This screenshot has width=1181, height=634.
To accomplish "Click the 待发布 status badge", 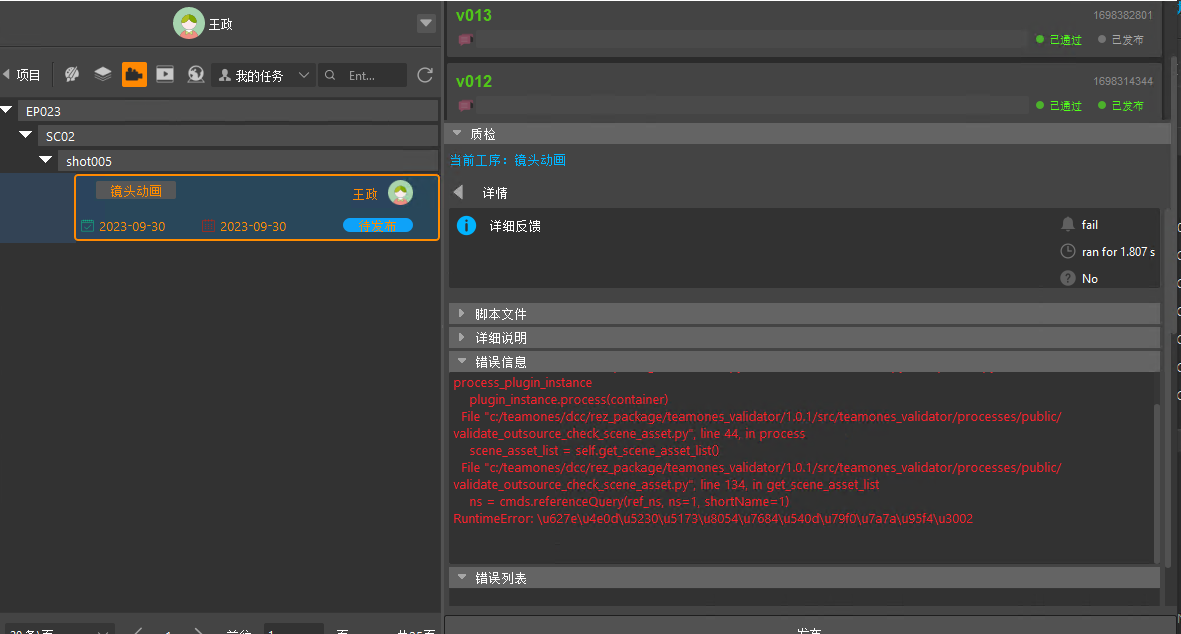I will (x=377, y=226).
